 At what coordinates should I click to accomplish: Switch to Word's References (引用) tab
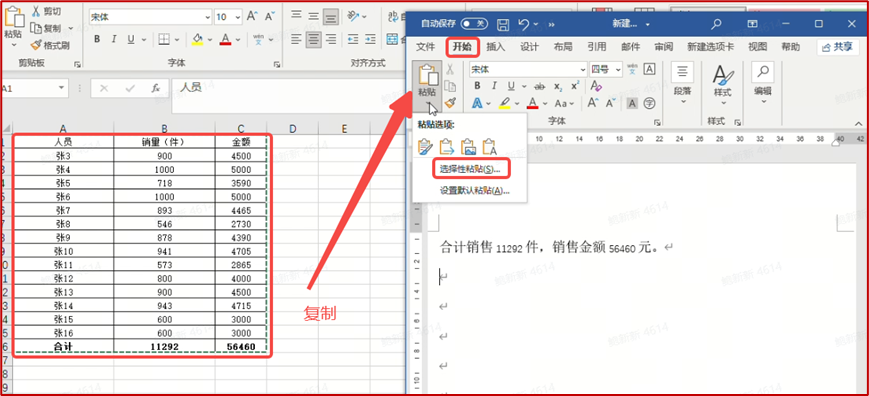click(597, 47)
